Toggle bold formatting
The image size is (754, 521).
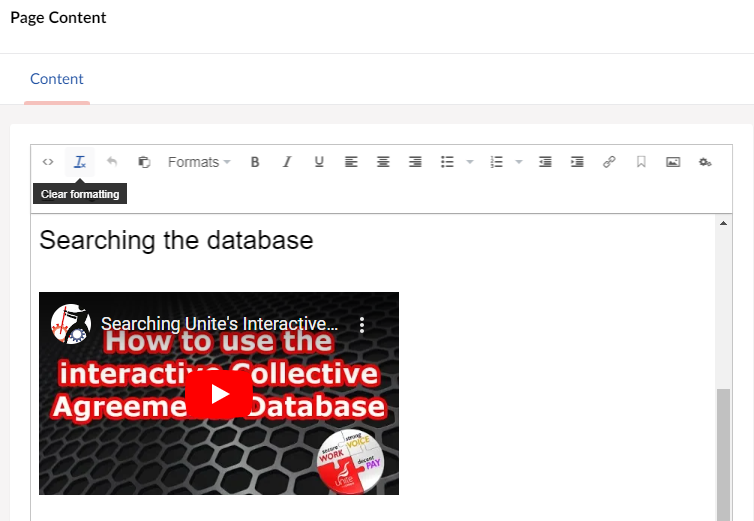[x=255, y=162]
